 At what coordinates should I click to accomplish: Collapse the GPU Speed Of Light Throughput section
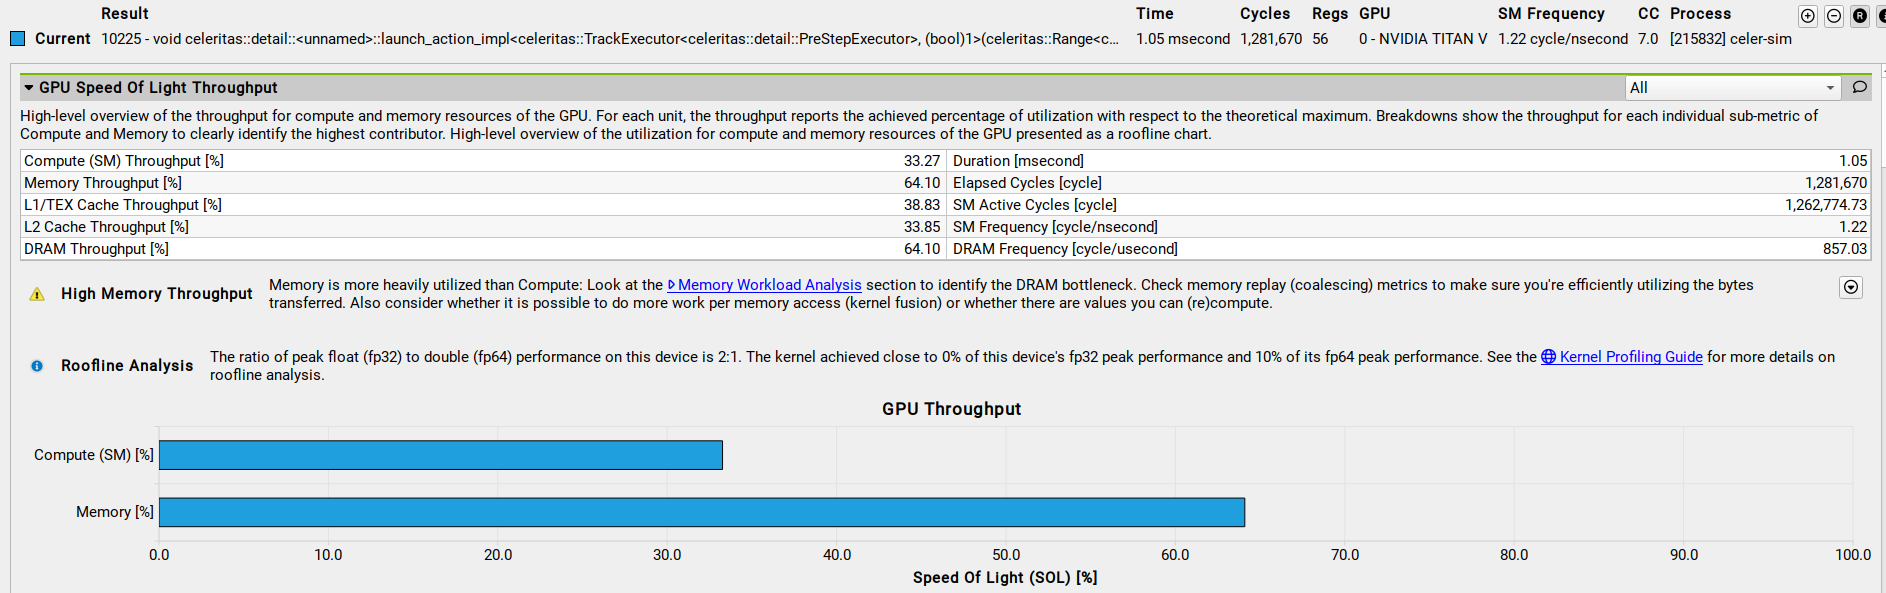(29, 88)
